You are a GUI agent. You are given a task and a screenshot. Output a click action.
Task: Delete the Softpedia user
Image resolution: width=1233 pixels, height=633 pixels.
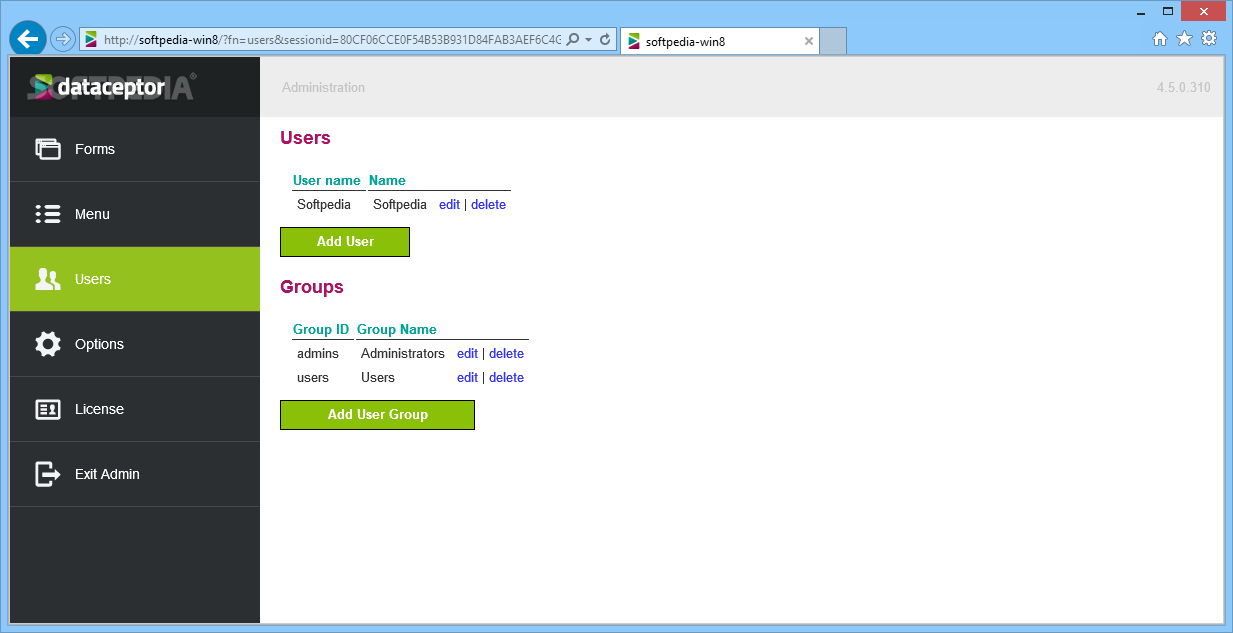coord(488,204)
